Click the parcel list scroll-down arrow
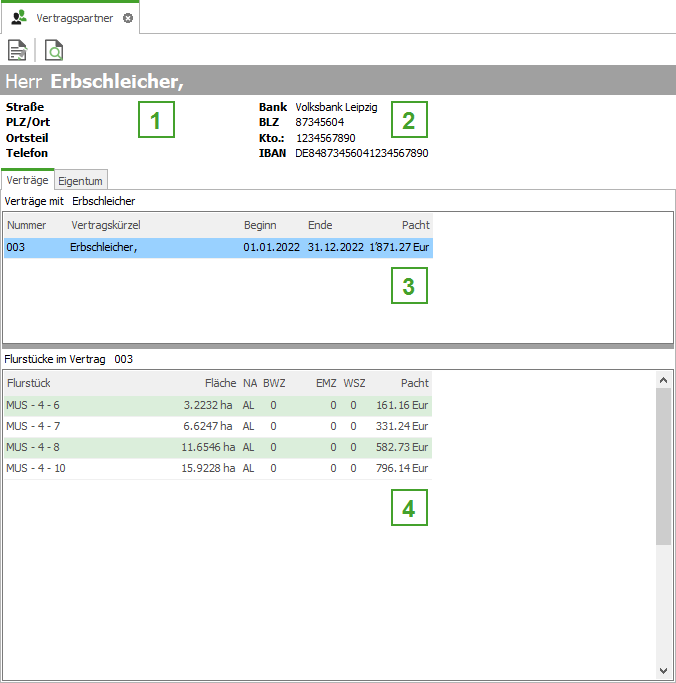 click(663, 670)
